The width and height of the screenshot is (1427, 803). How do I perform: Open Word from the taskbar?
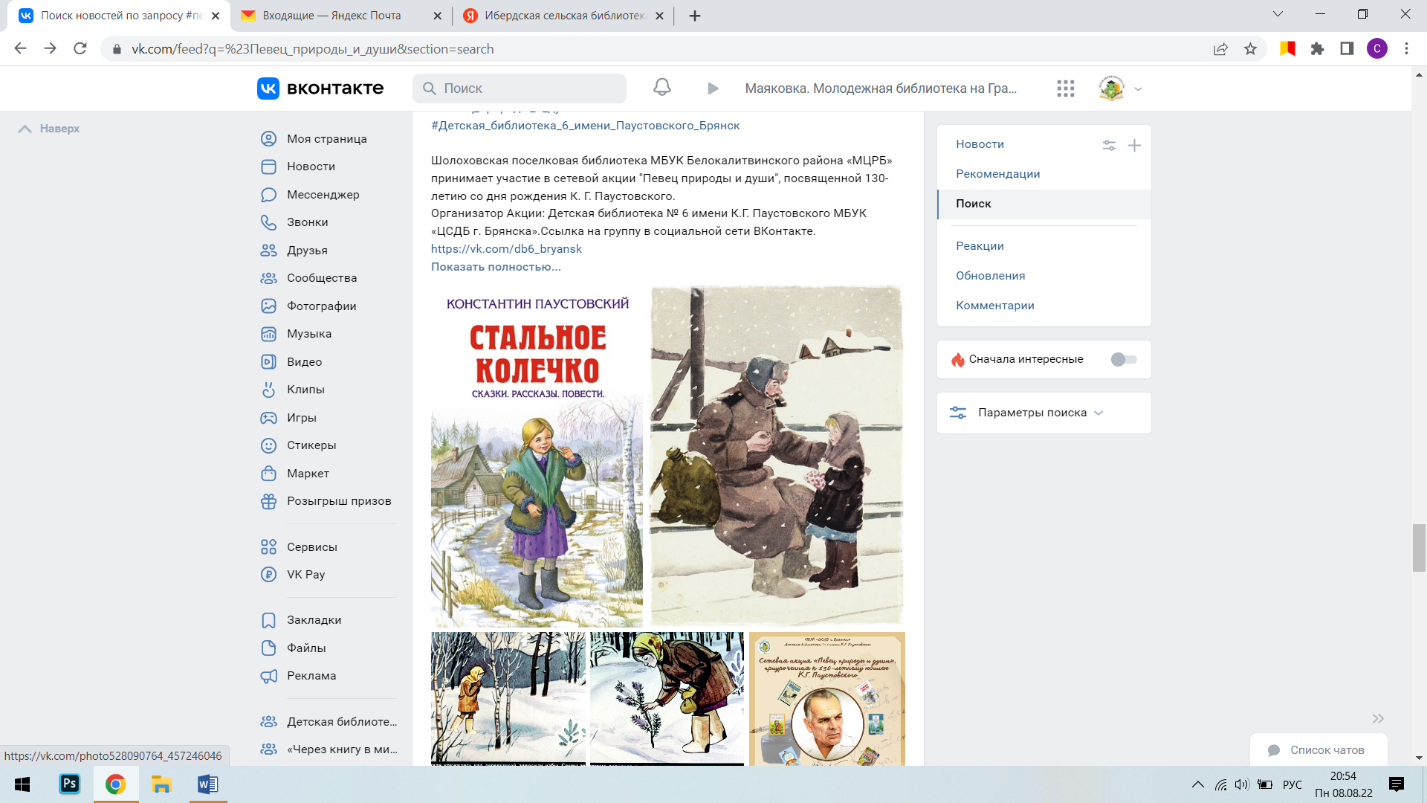[207, 784]
